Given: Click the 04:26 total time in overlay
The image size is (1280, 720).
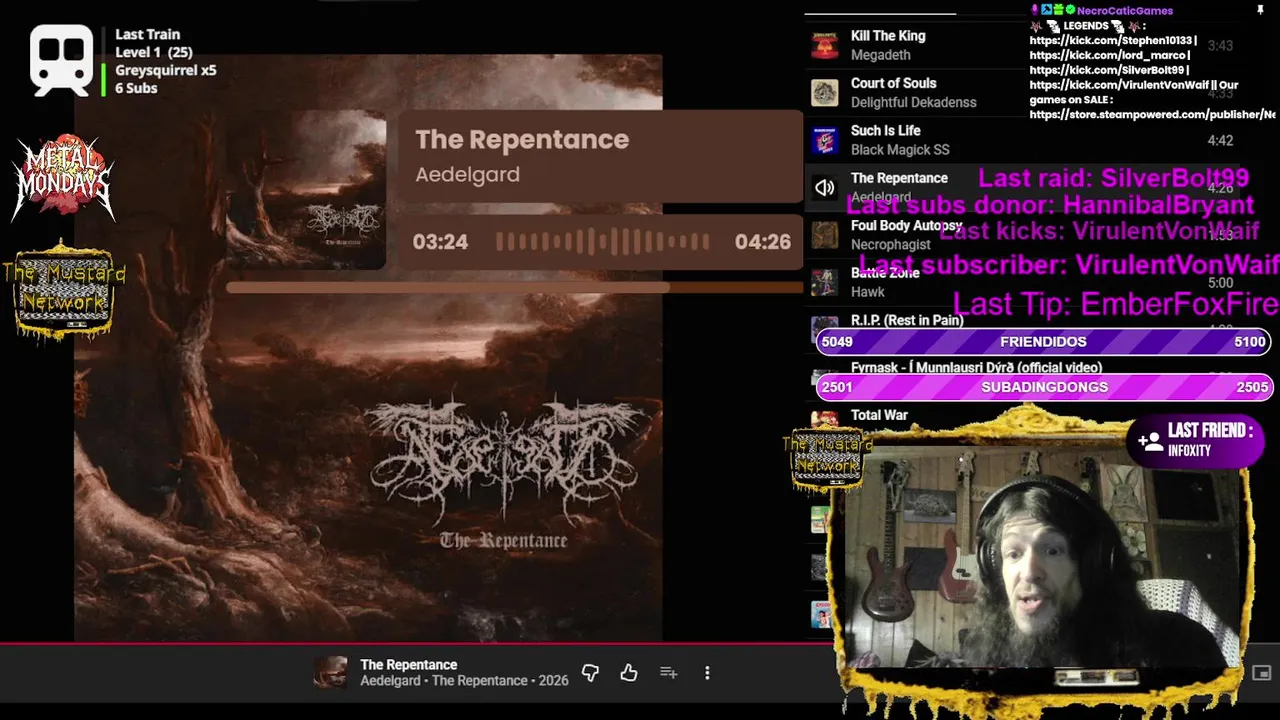Looking at the screenshot, I should pyautogui.click(x=763, y=242).
